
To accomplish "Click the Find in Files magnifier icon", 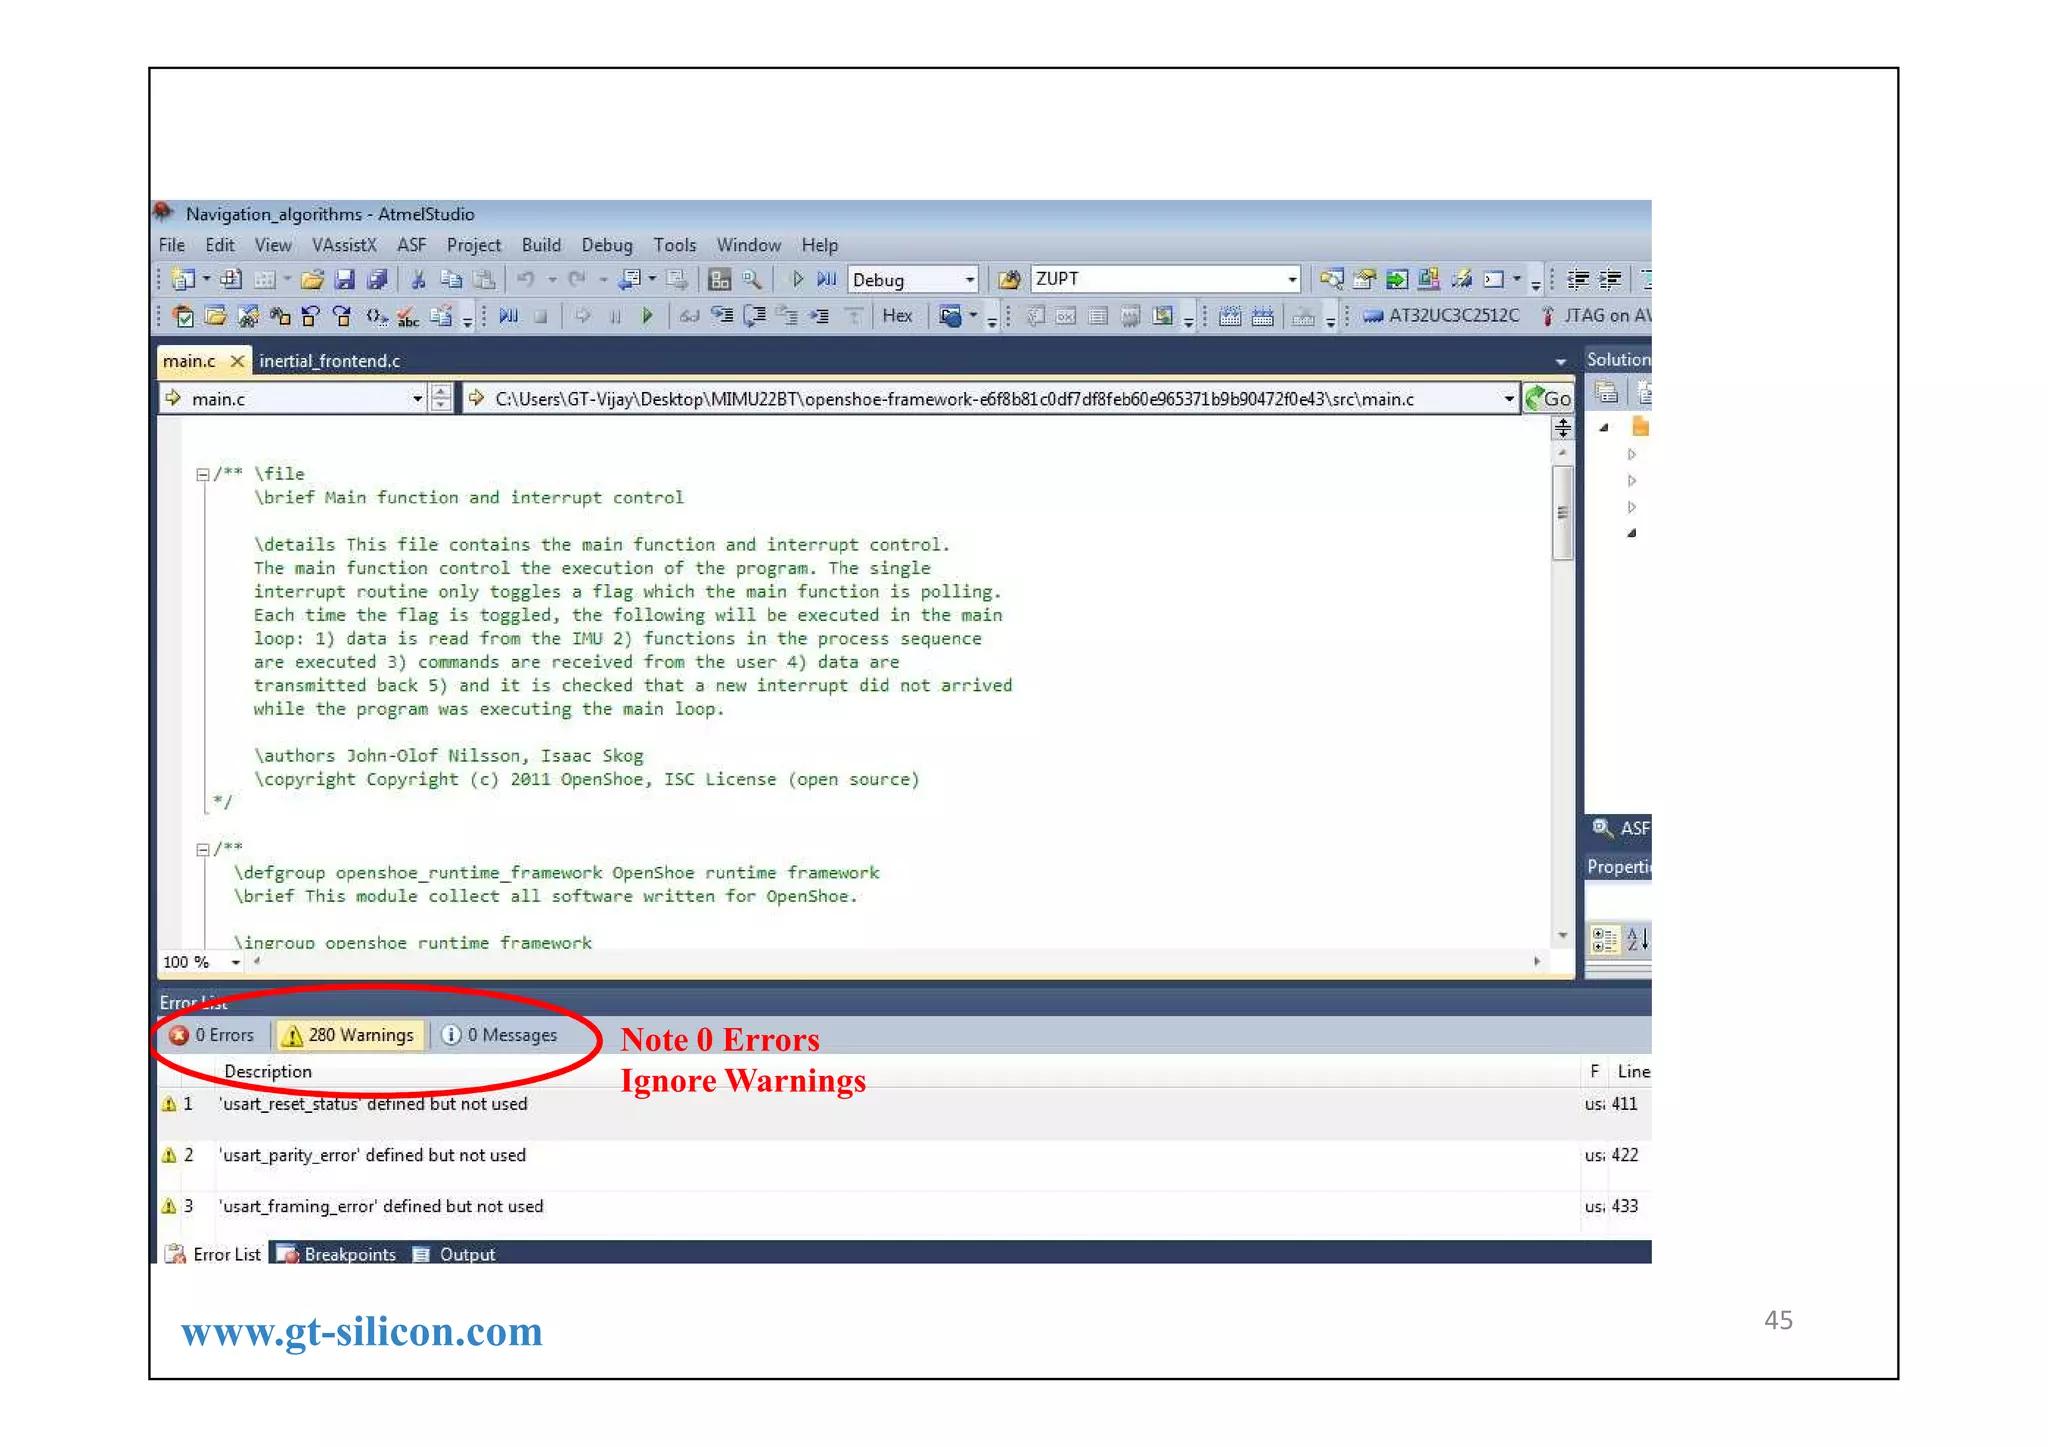I will (752, 280).
